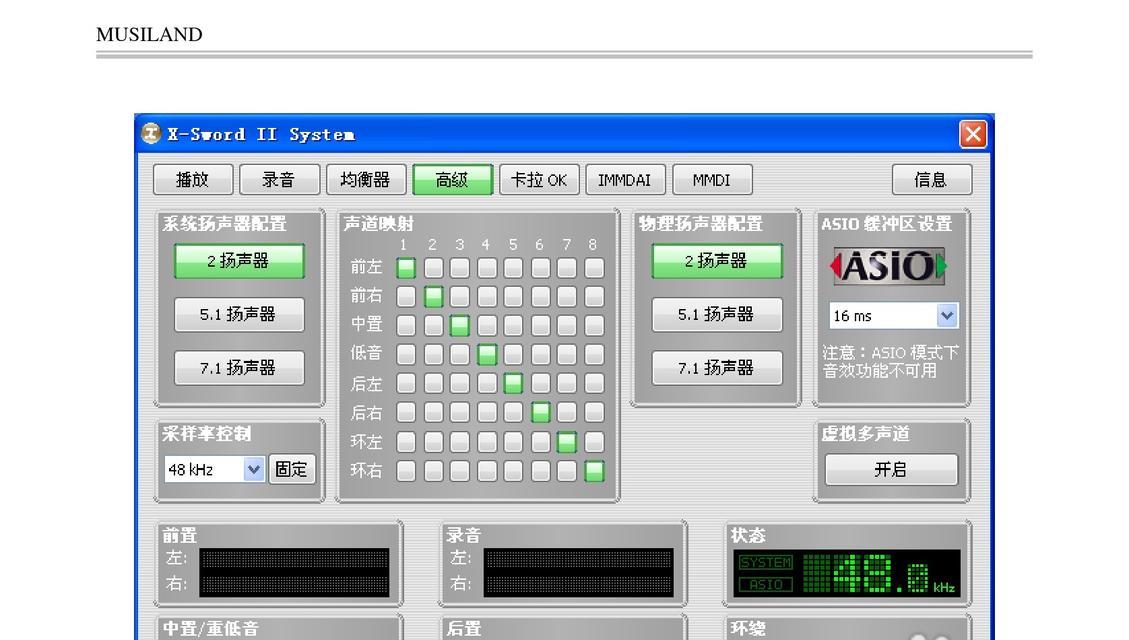Select 2 扬声器 under 物理扬声器配置
Image resolution: width=1129 pixels, height=640 pixels.
[x=717, y=261]
